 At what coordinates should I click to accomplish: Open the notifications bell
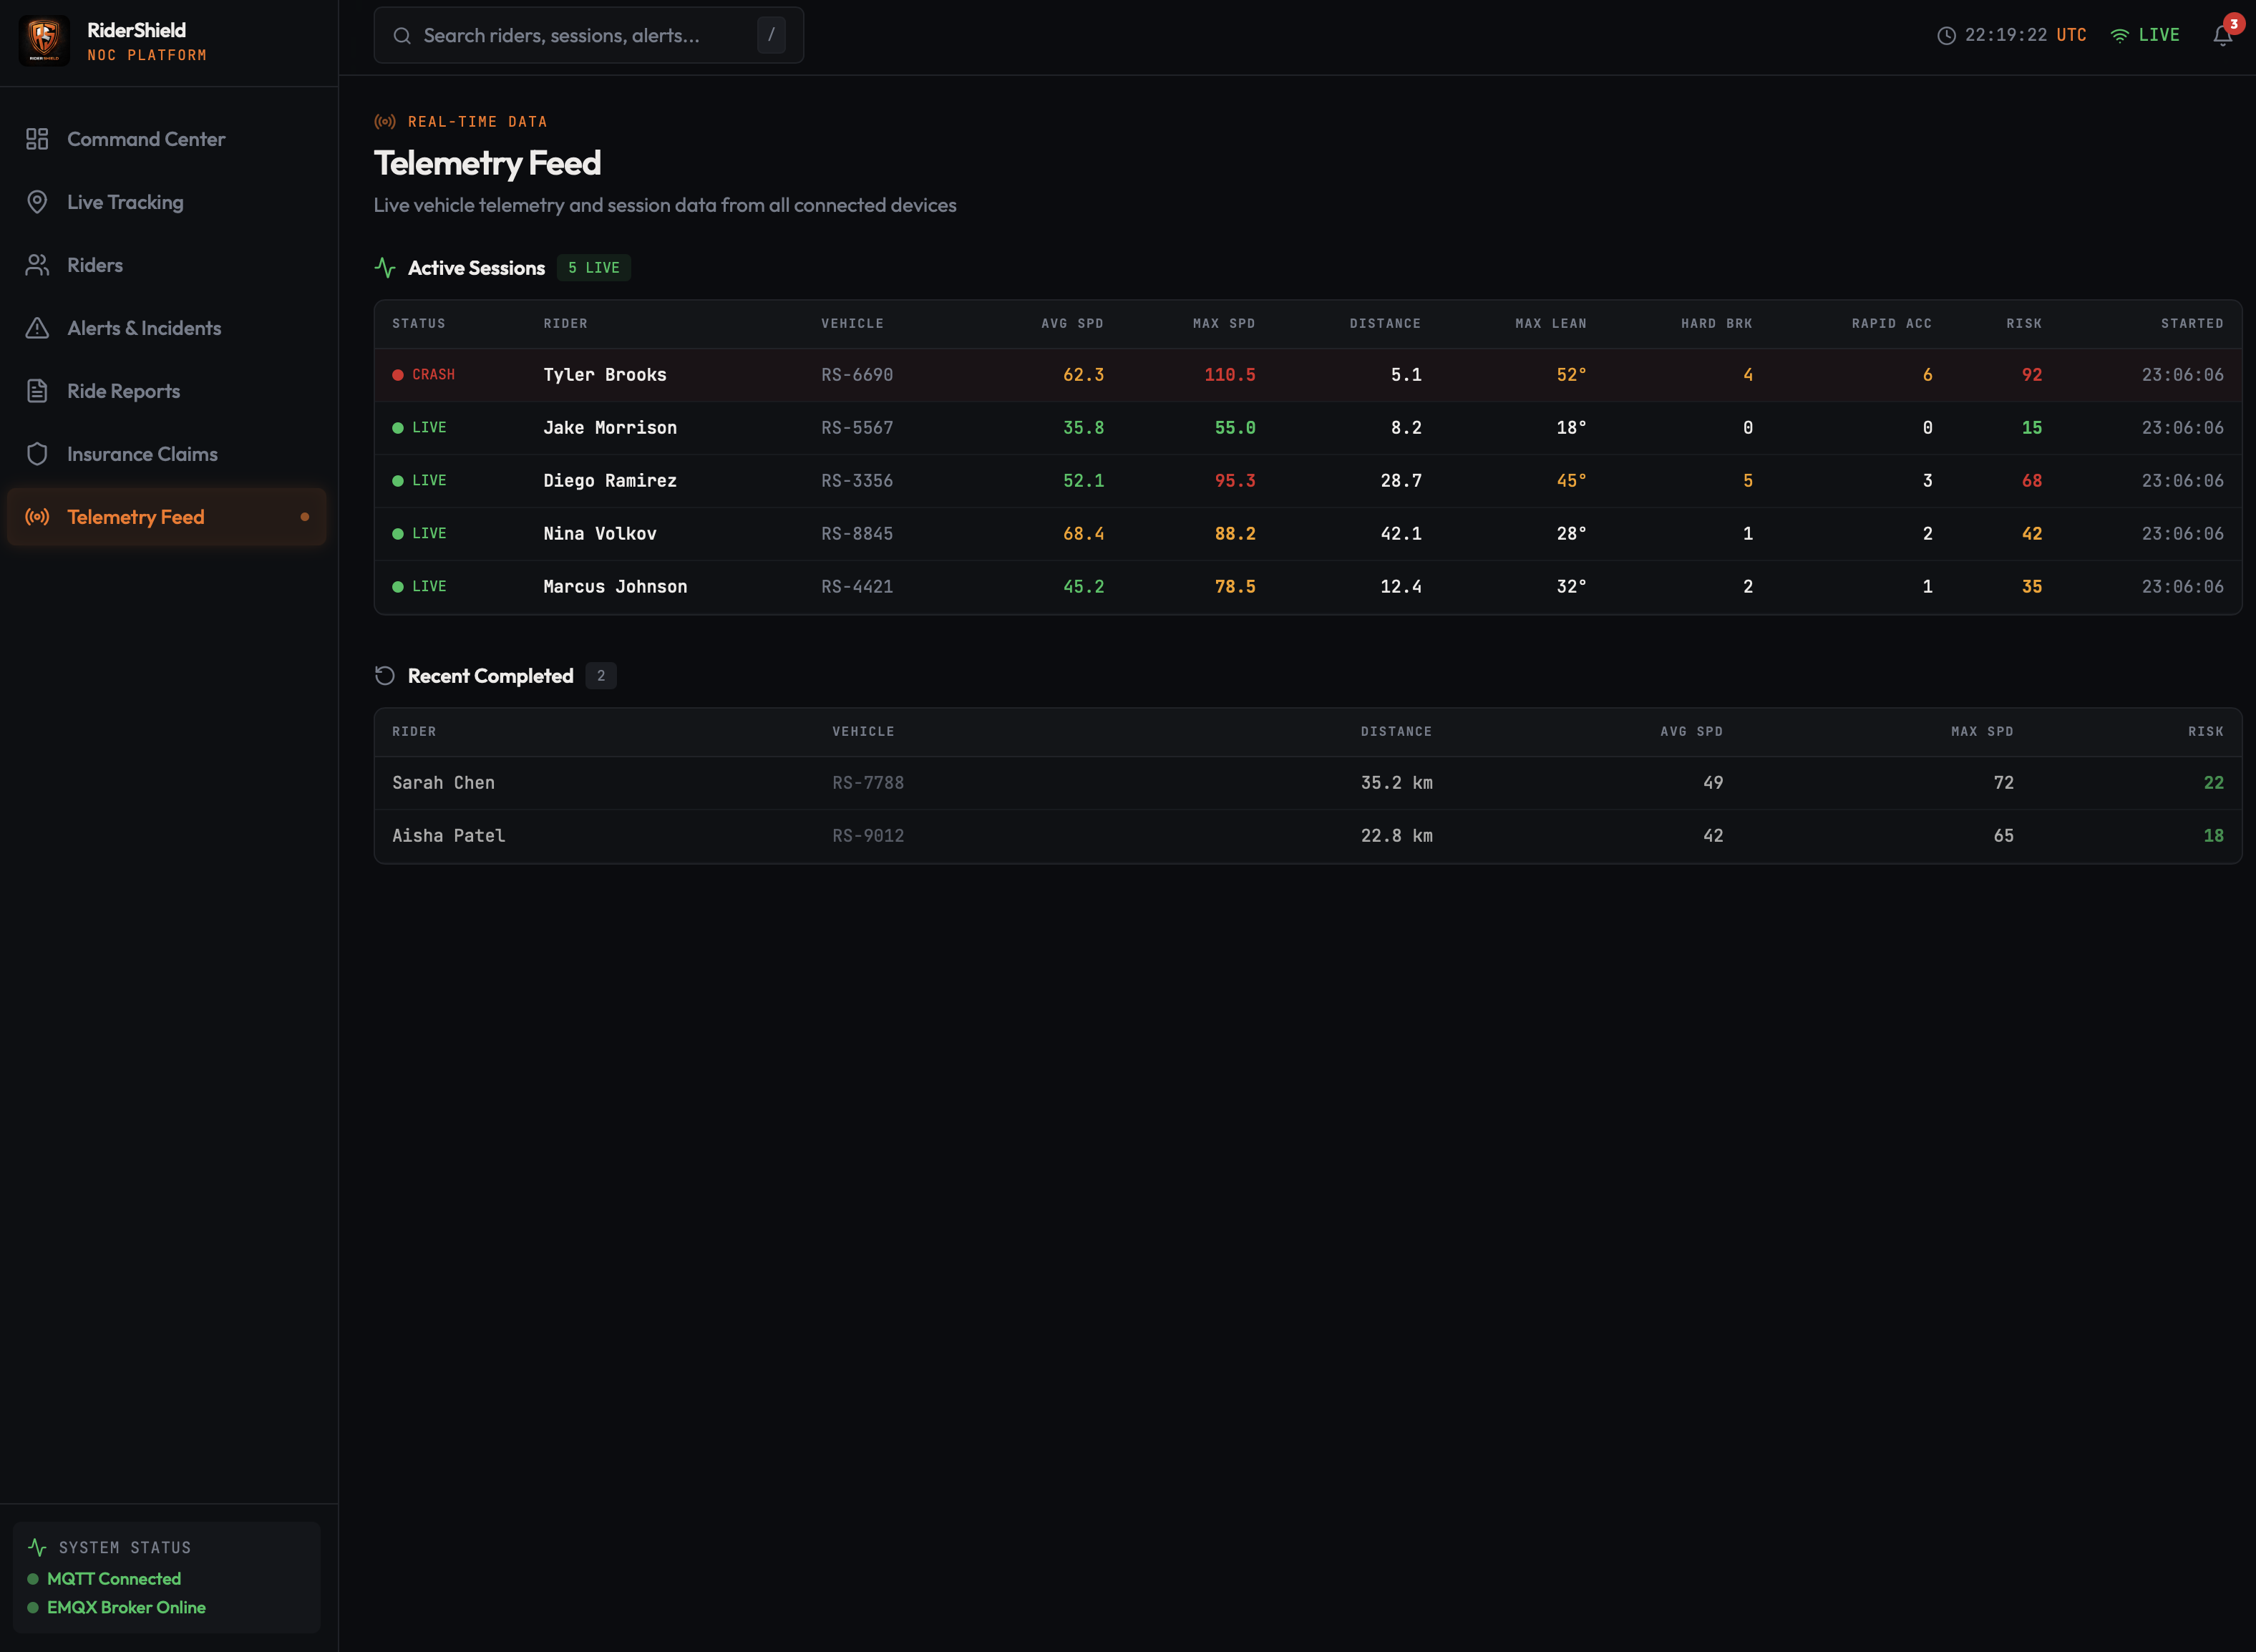pyautogui.click(x=2222, y=34)
